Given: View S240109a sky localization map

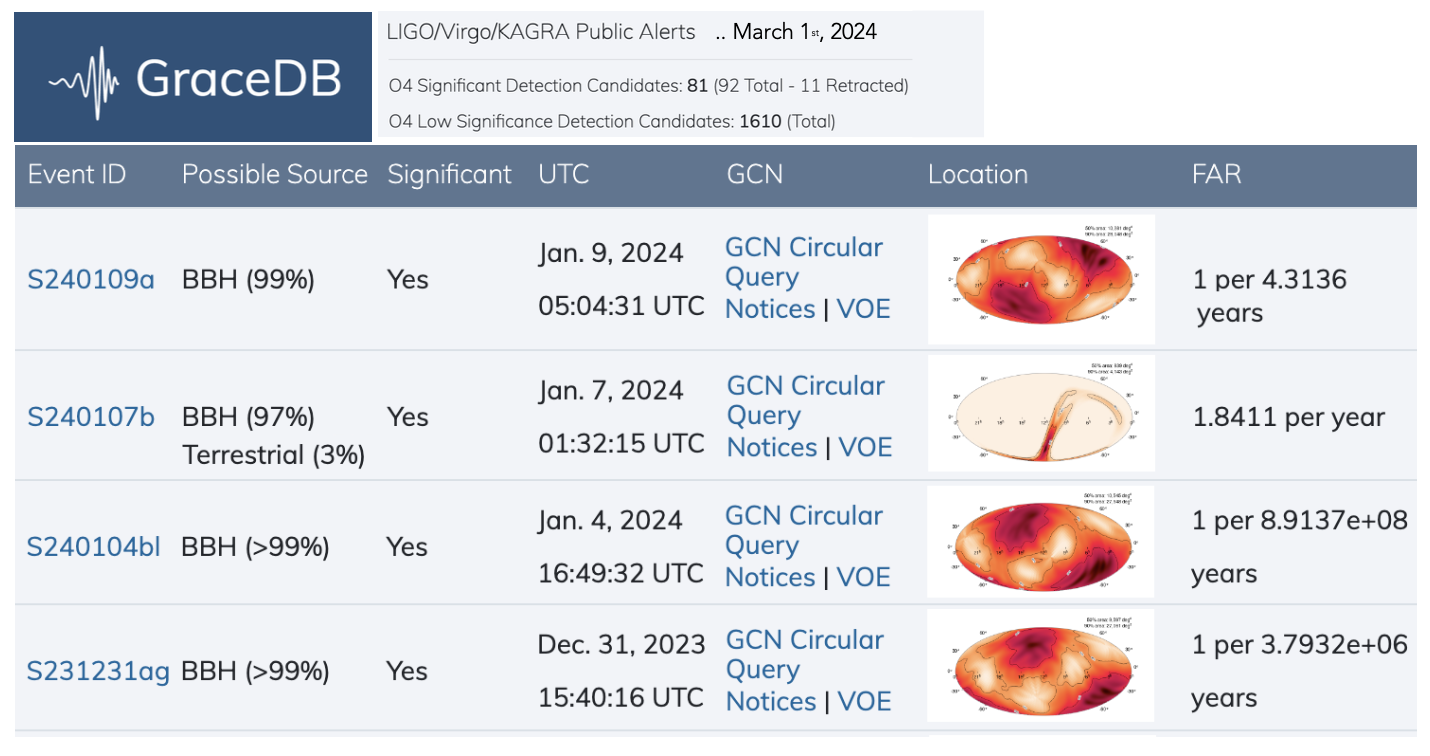Looking at the screenshot, I should (1041, 279).
